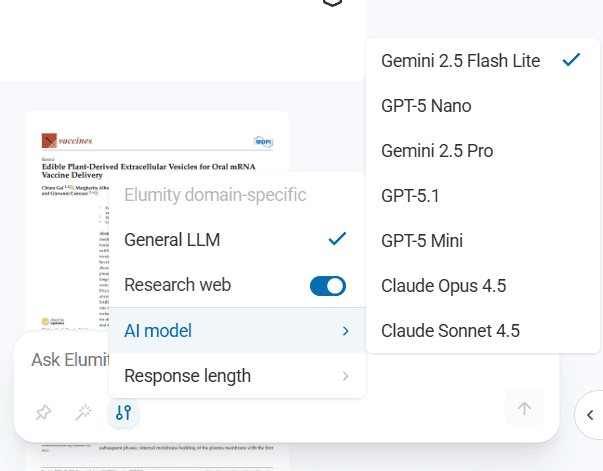Select GPT-5 Nano model
Screen dimensions: 603x471
point(426,106)
